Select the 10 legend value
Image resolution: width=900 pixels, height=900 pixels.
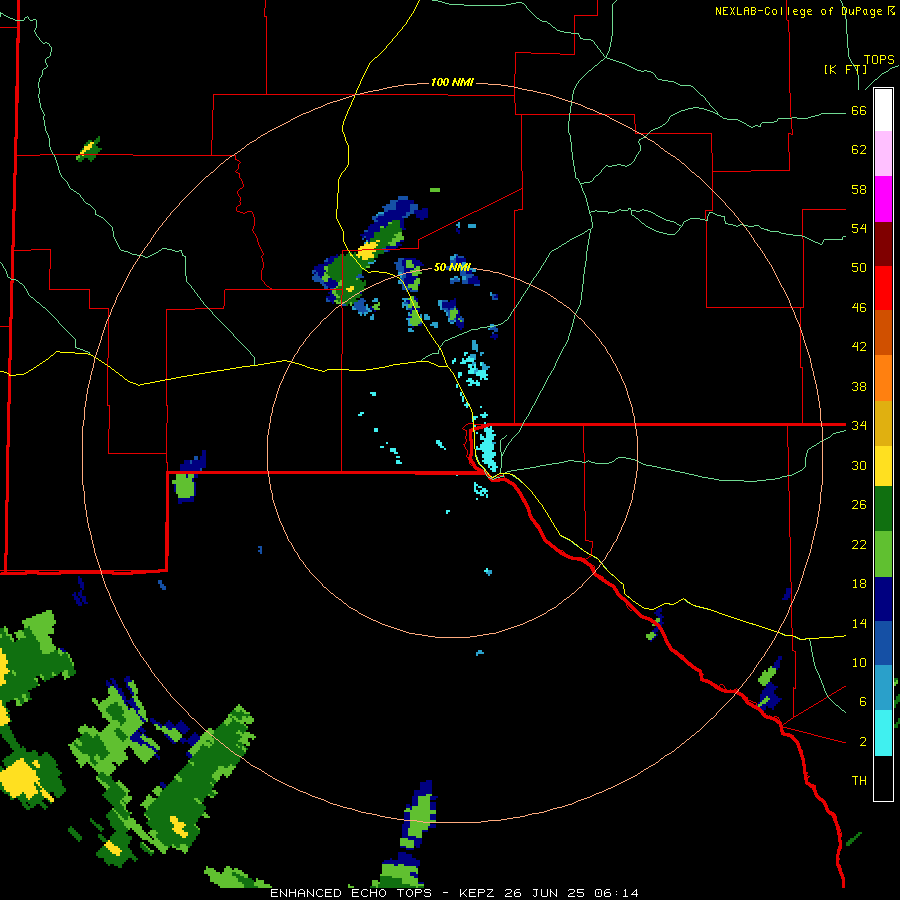point(859,663)
